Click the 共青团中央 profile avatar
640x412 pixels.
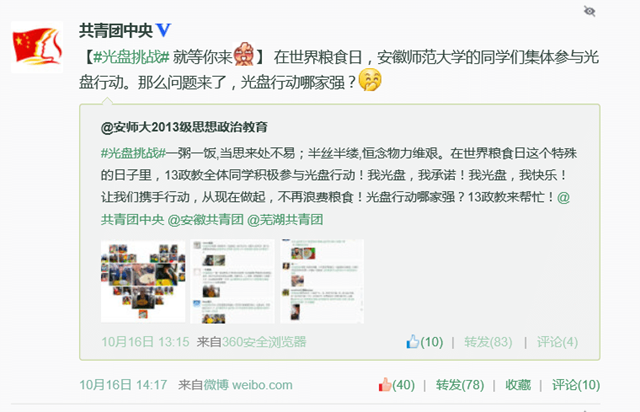coord(37,47)
